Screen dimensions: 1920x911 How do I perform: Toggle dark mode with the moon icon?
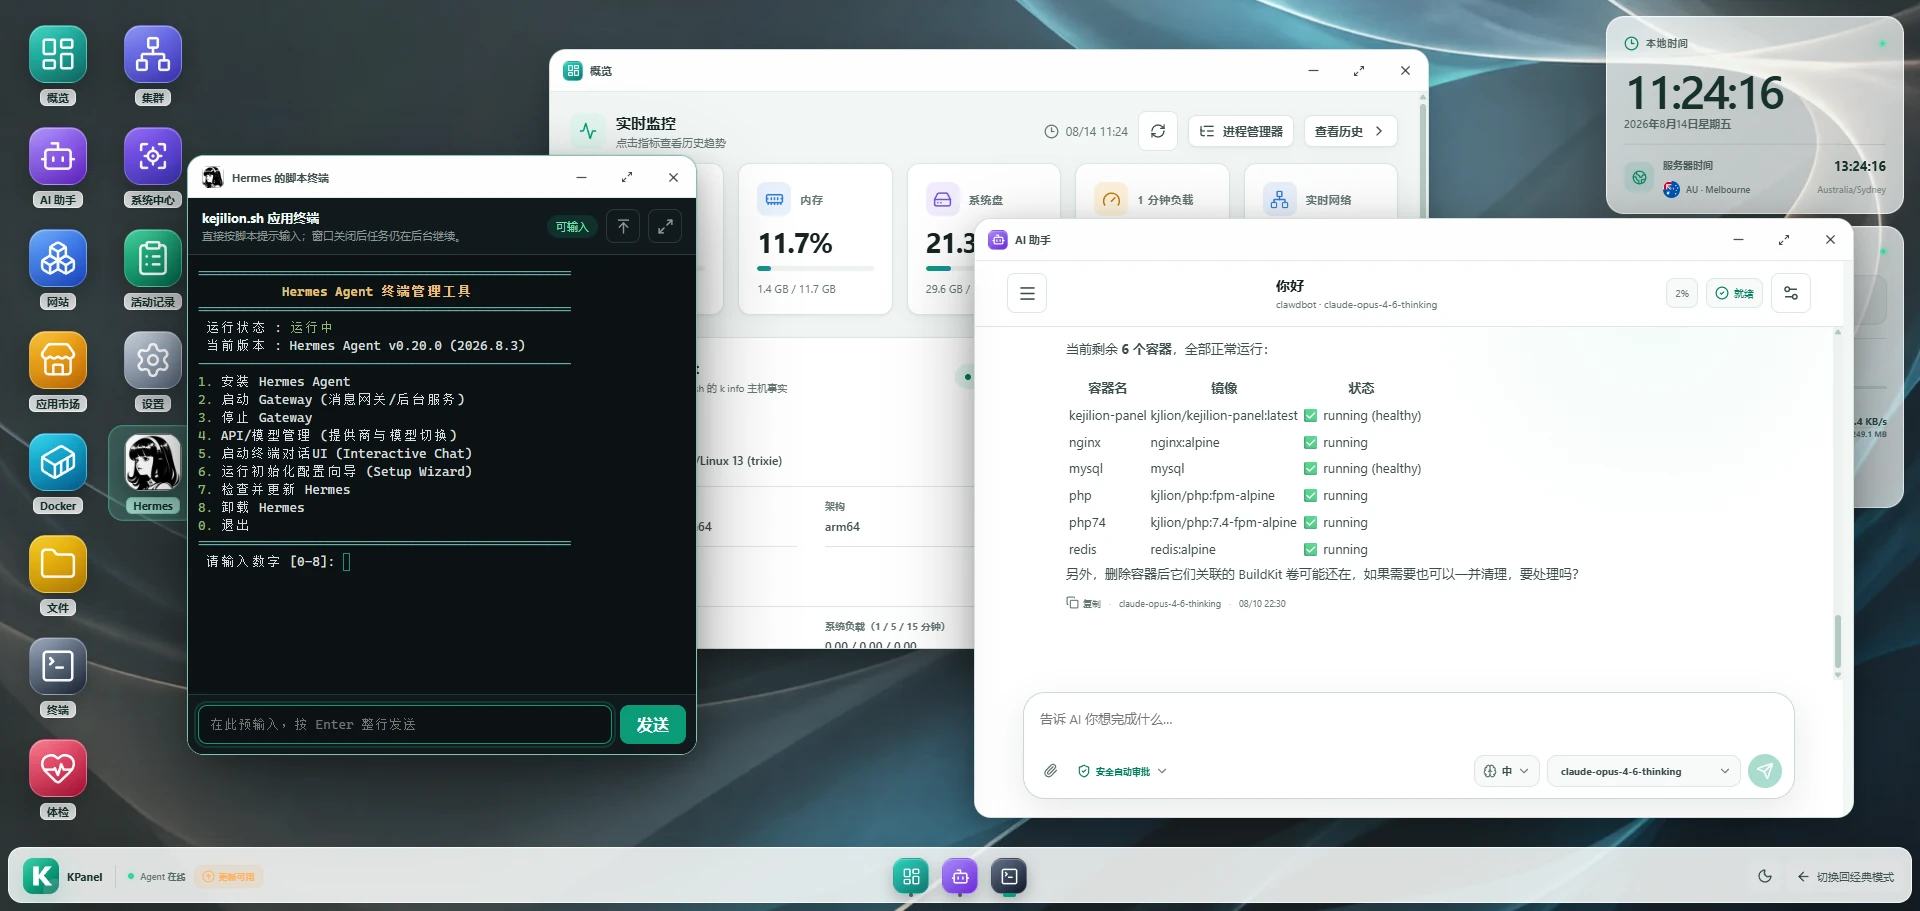coord(1765,876)
